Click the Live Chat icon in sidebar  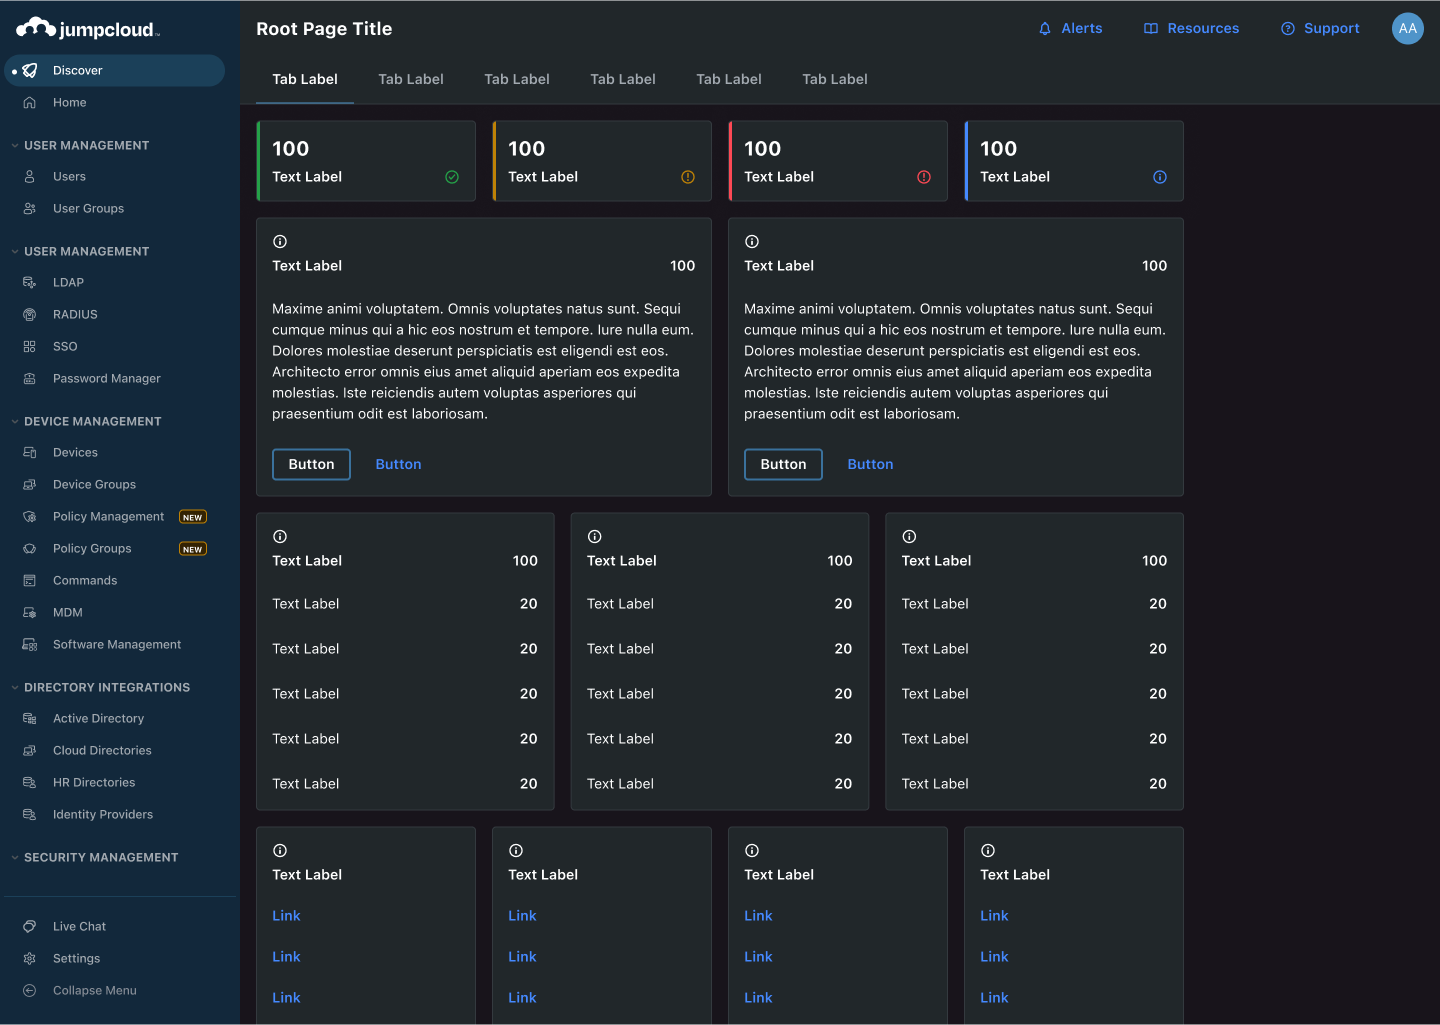tap(30, 927)
